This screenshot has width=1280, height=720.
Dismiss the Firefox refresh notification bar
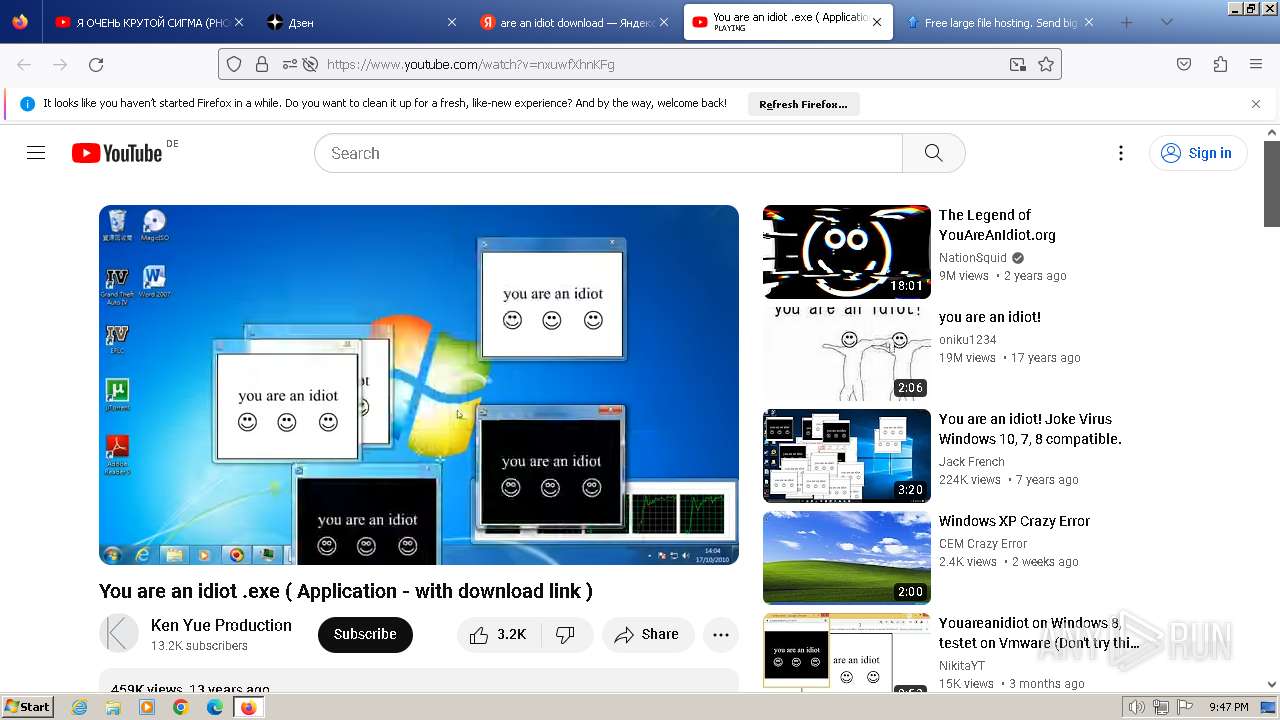click(x=1256, y=104)
